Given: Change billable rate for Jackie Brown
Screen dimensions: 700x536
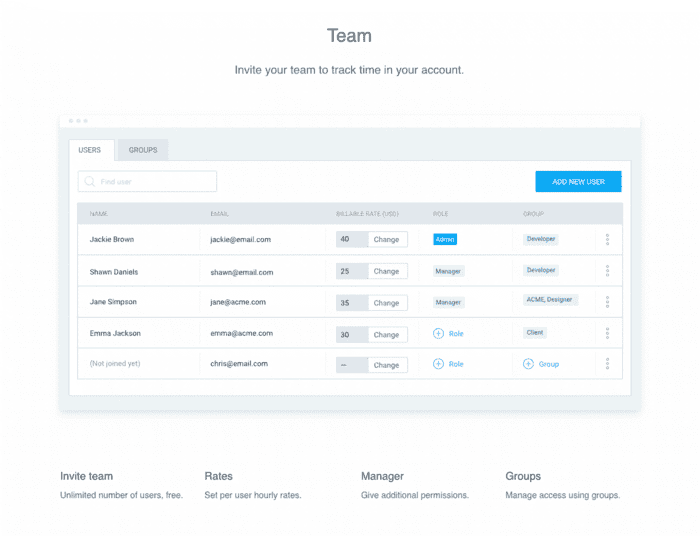Looking at the screenshot, I should [x=387, y=239].
